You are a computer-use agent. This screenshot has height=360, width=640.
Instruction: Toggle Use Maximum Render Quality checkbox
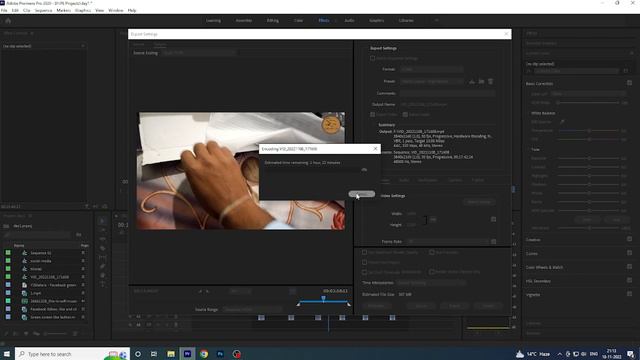(x=364, y=253)
